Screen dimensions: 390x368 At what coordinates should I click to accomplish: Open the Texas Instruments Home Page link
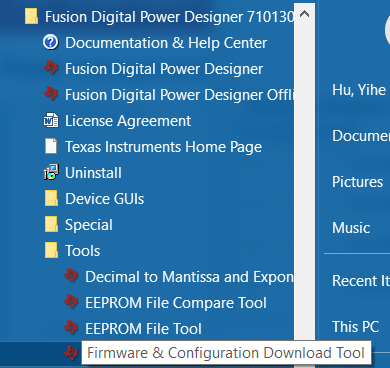point(163,147)
